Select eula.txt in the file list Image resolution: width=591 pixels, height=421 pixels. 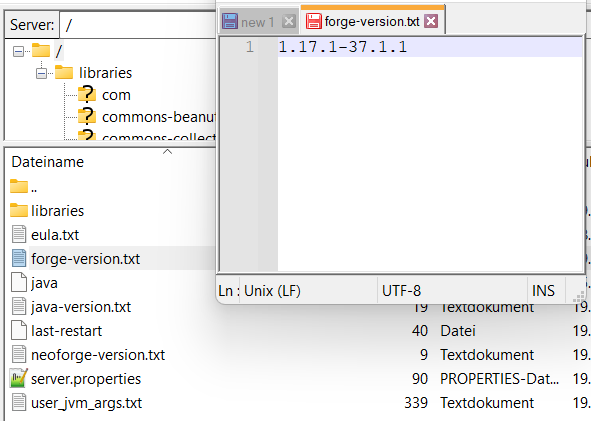pyautogui.click(x=55, y=235)
